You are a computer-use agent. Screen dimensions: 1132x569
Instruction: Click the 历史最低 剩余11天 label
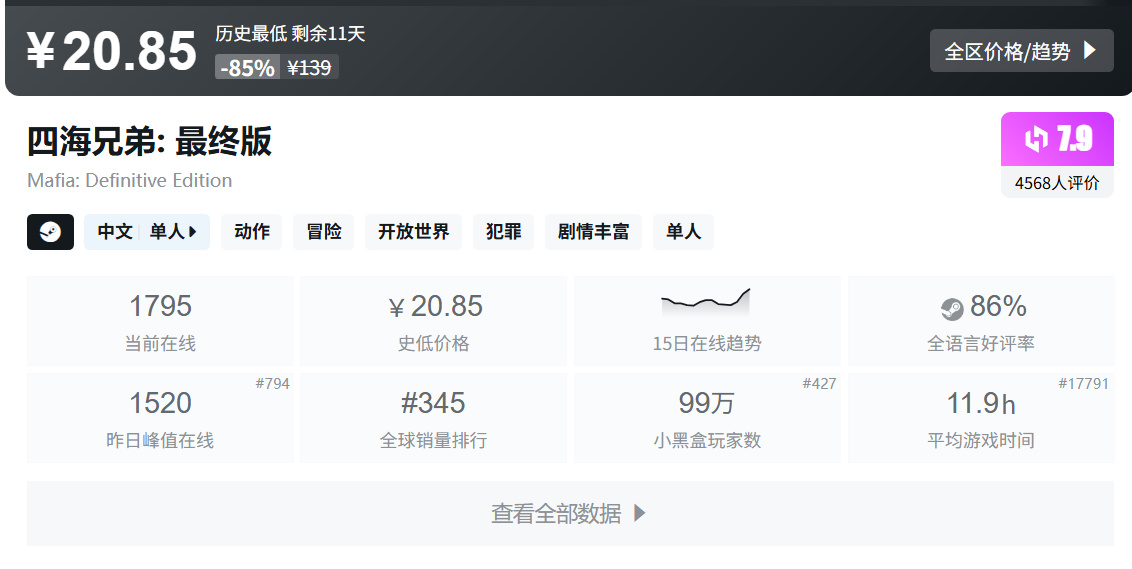click(x=290, y=33)
